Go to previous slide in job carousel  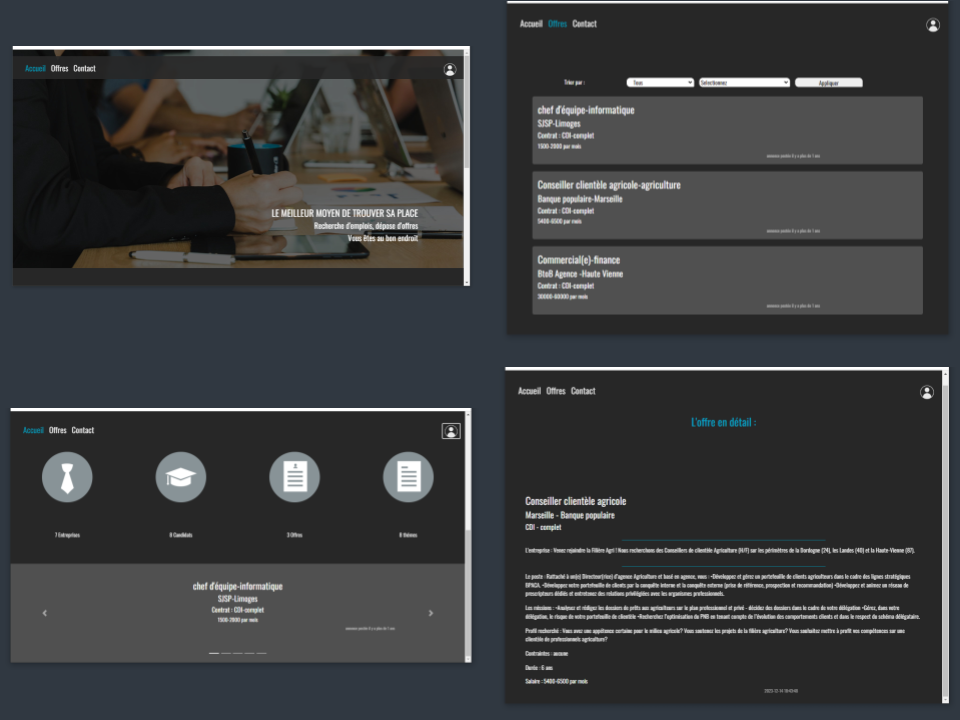45,613
